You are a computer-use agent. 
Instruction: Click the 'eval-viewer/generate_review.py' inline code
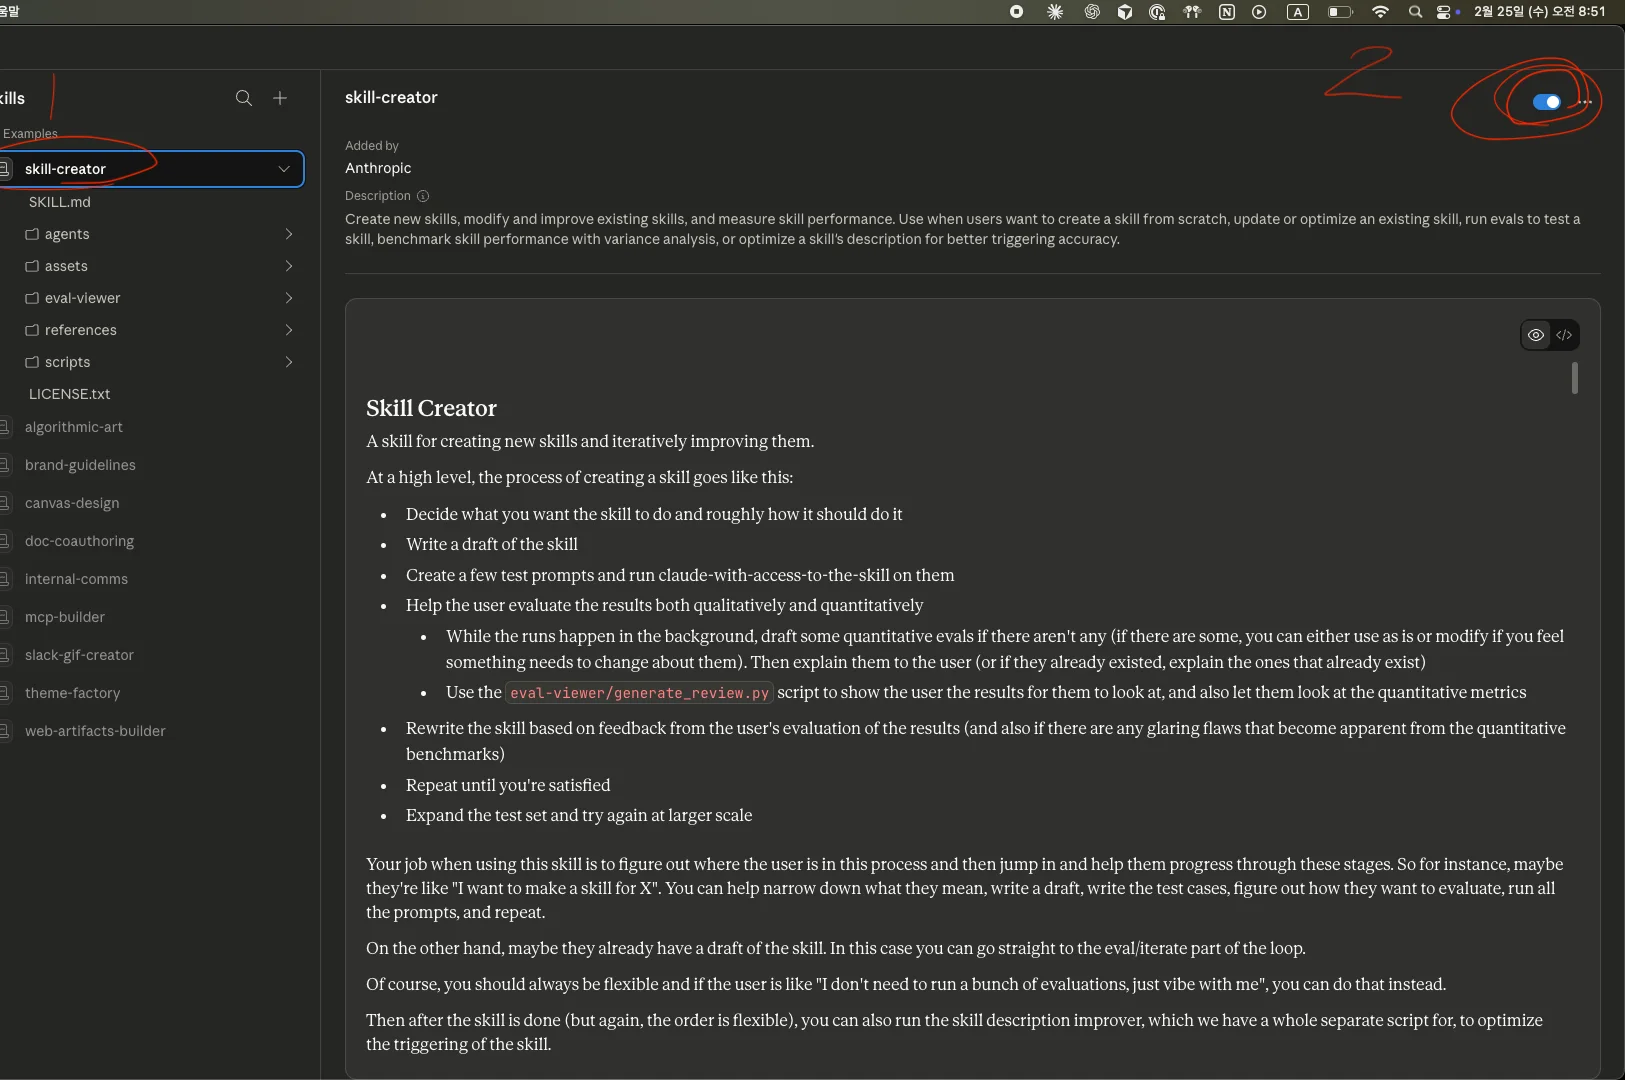[639, 693]
